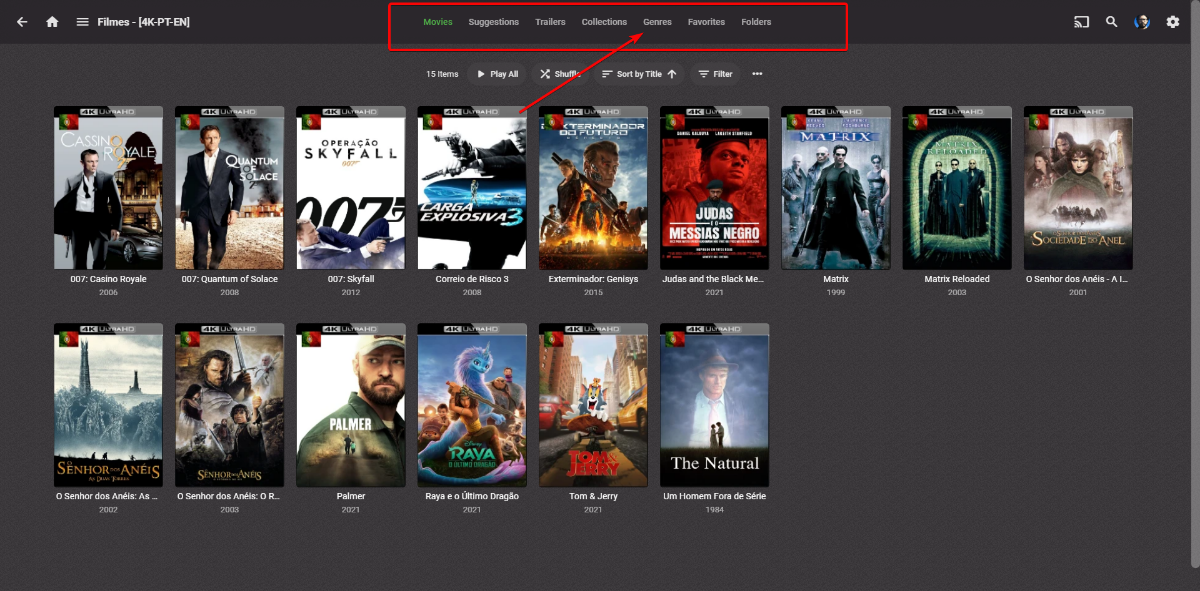Open the Casino Royale poster

coord(108,188)
